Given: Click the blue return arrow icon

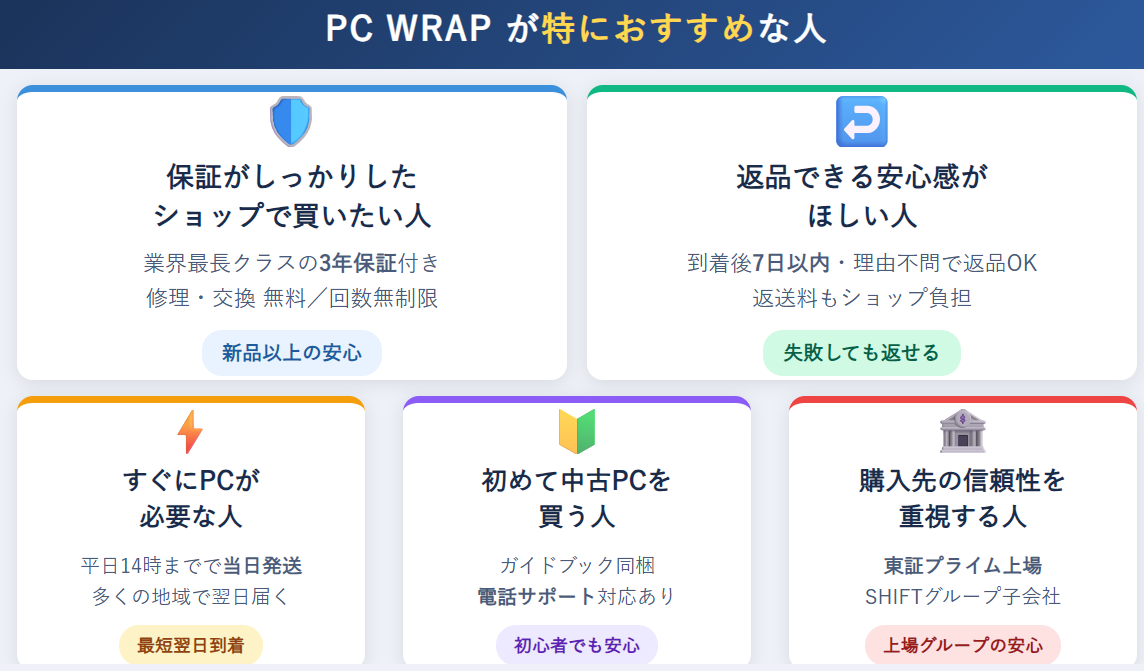Looking at the screenshot, I should click(x=861, y=121).
